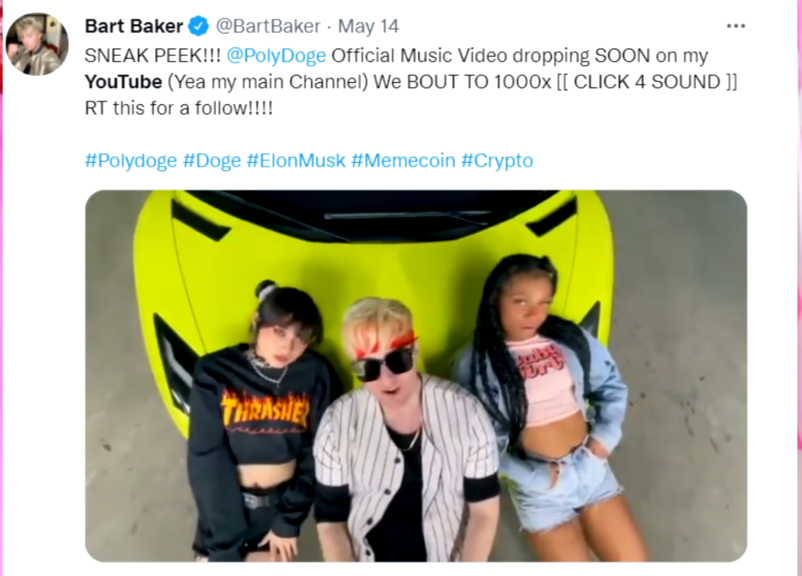Image resolution: width=802 pixels, height=576 pixels.
Task: Open the three-dot tweet options menu
Action: pos(736,26)
